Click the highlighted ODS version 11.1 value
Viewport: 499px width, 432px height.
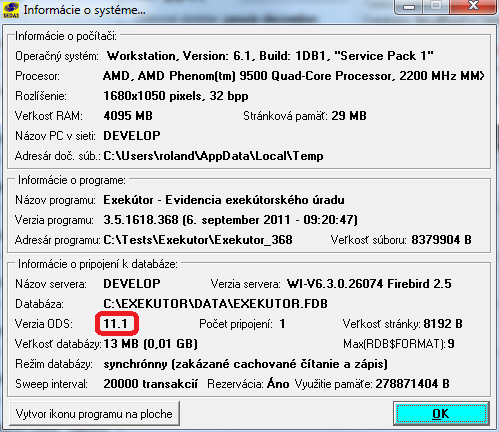tap(116, 323)
